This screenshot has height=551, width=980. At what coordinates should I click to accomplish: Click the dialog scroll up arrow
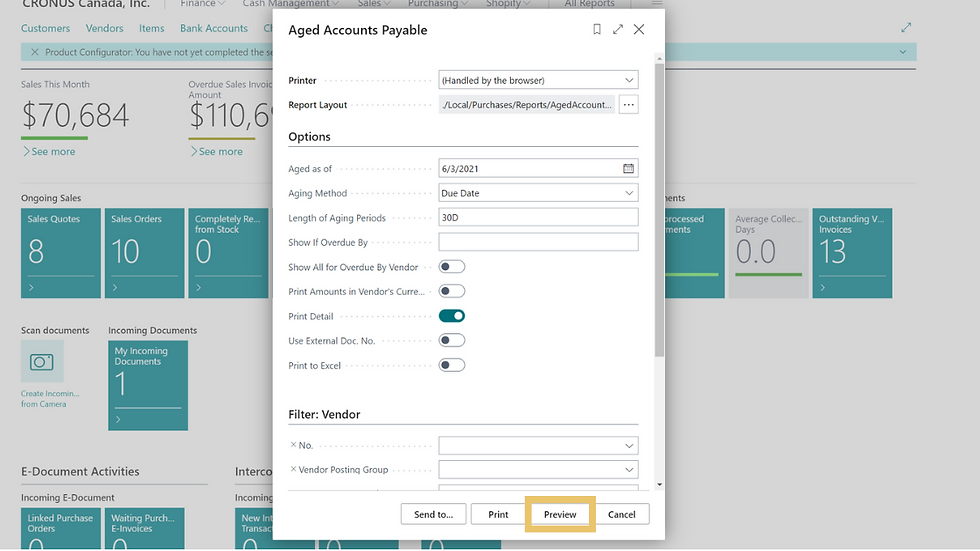coord(659,58)
